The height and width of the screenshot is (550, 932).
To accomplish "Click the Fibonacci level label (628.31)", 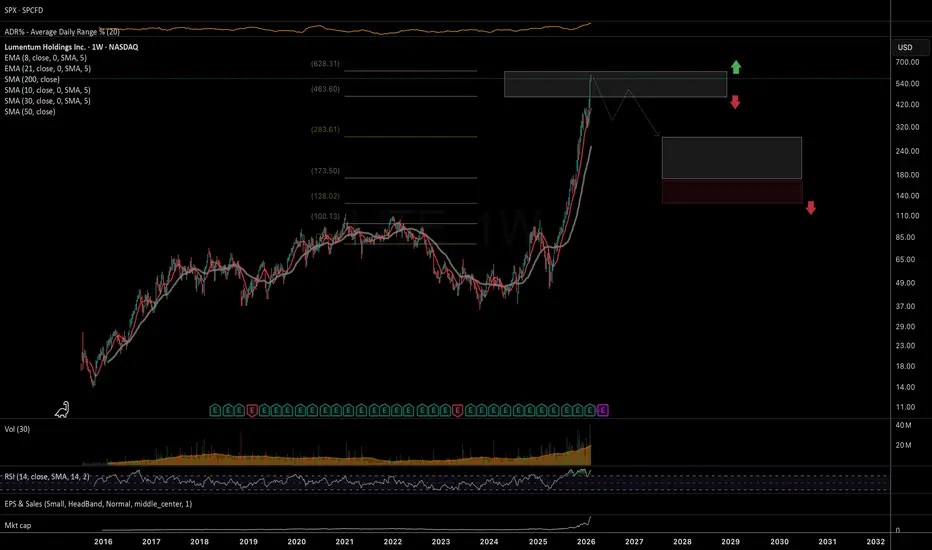I will (x=325, y=64).
